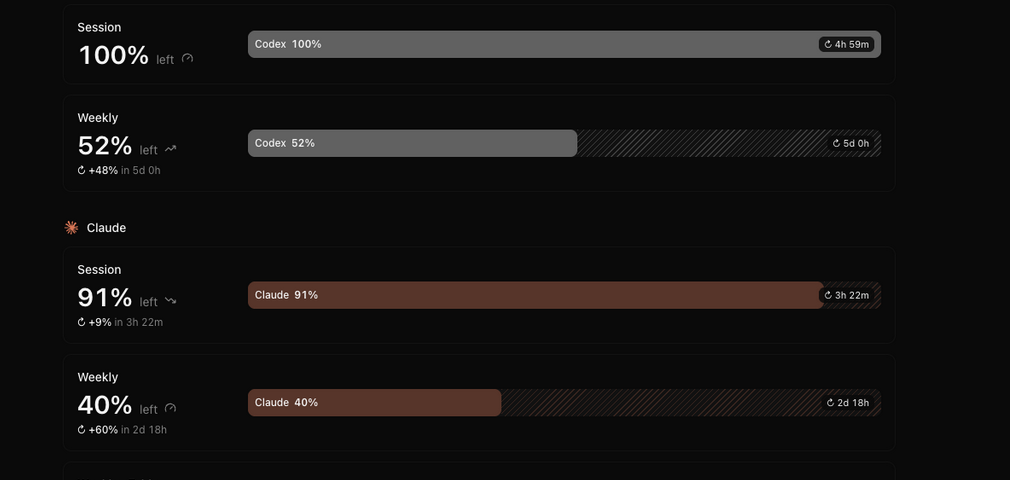1010x480 pixels.
Task: Click the 4h 59m reset timer badge
Action: coord(846,44)
